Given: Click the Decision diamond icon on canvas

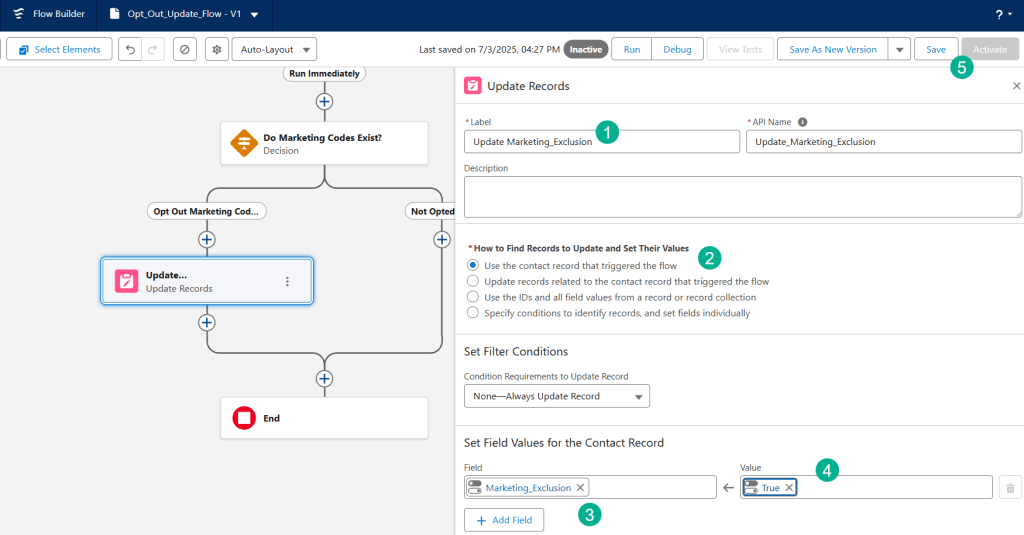Looking at the screenshot, I should pos(244,143).
